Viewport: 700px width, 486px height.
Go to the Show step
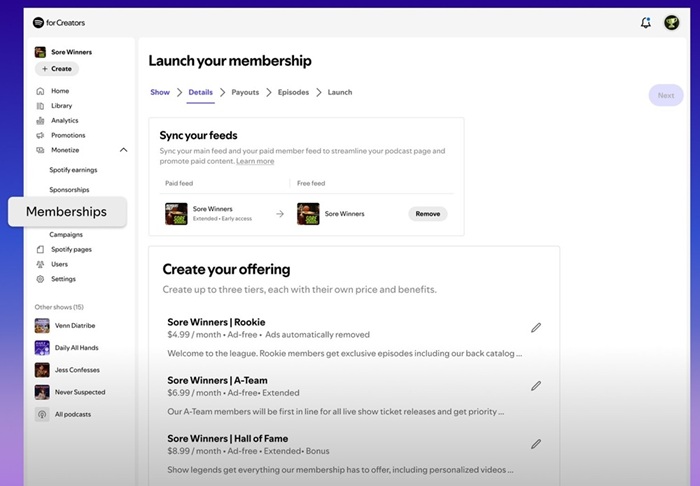[160, 92]
